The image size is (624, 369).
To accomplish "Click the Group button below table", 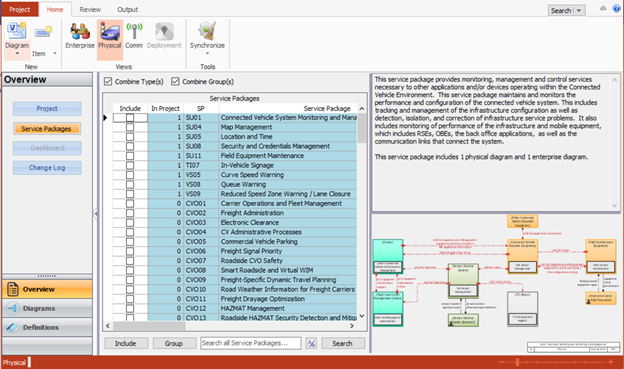I will click(174, 343).
